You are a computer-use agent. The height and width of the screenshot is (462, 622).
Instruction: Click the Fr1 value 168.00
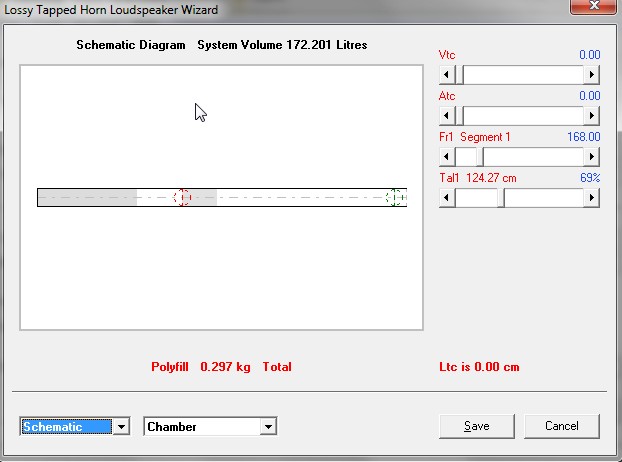(584, 137)
